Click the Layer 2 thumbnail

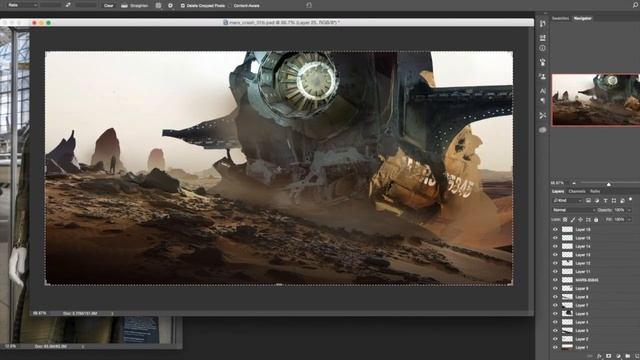click(x=567, y=339)
